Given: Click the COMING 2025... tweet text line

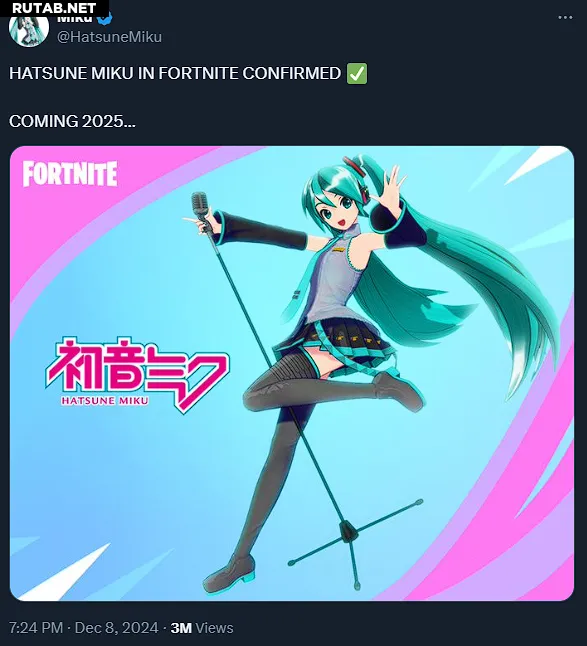Looking at the screenshot, I should (x=72, y=122).
